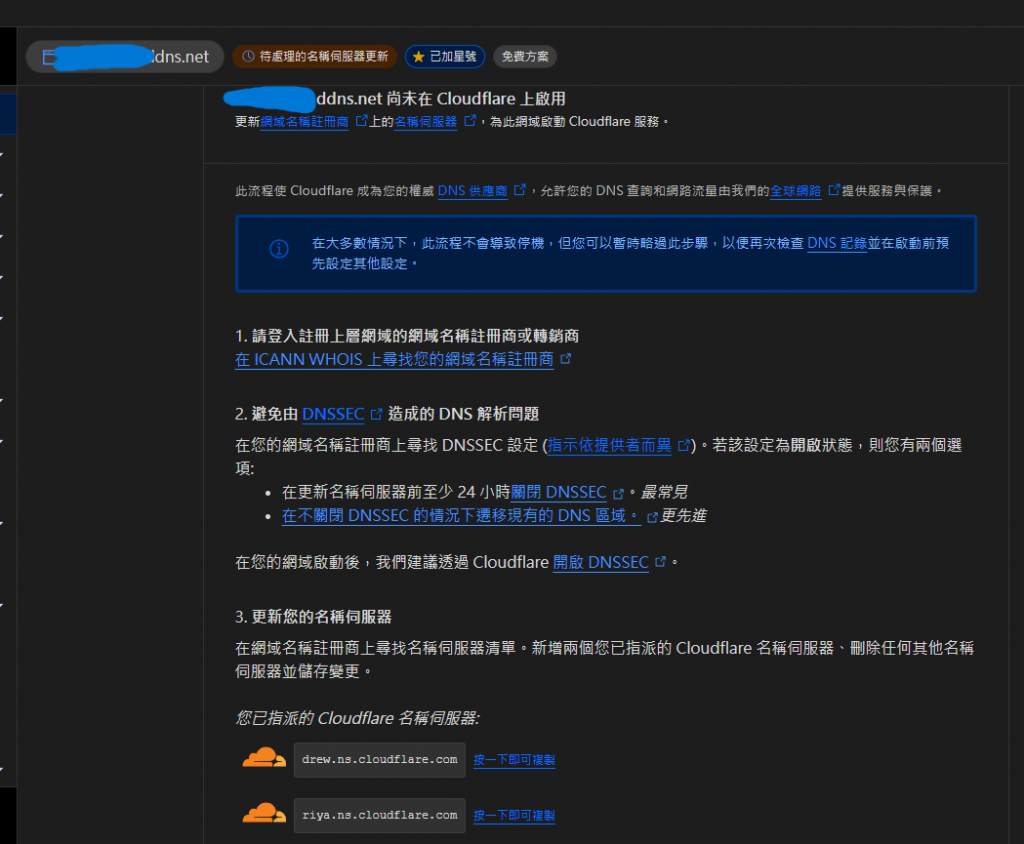This screenshot has height=844, width=1024.
Task: Click the info icon in blue notice box
Action: tap(279, 249)
